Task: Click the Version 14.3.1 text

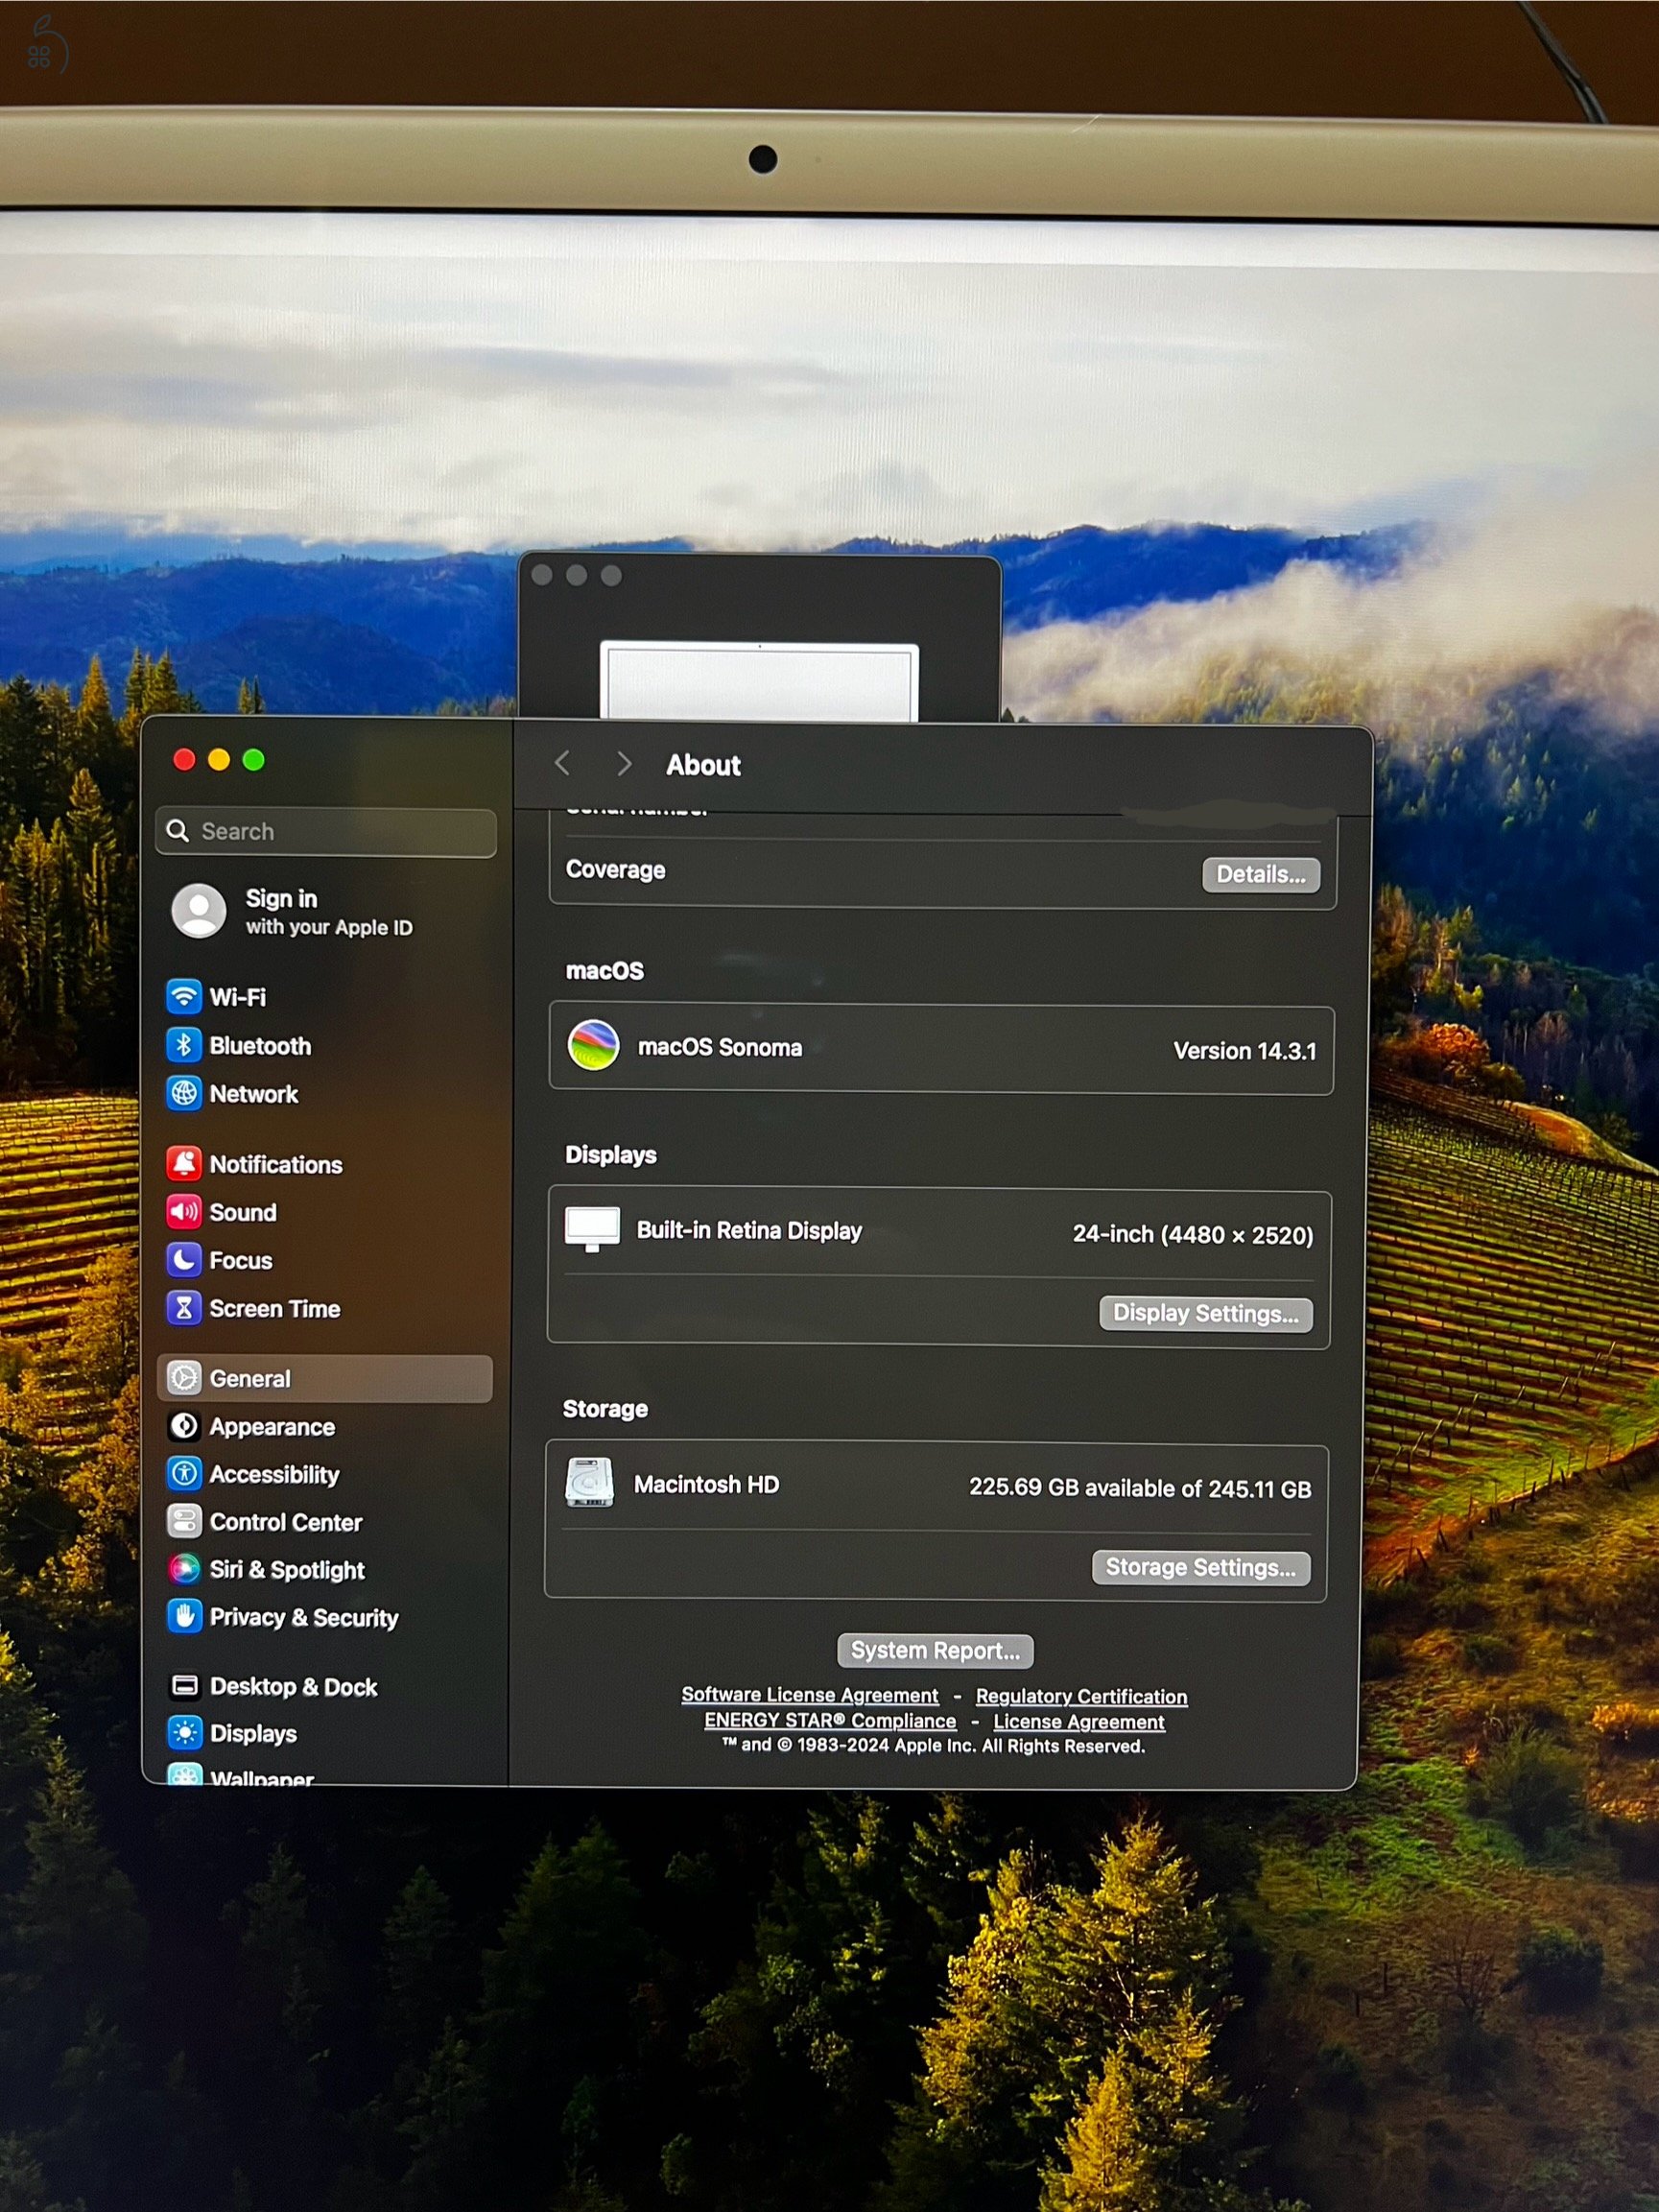Action: tap(1245, 1051)
